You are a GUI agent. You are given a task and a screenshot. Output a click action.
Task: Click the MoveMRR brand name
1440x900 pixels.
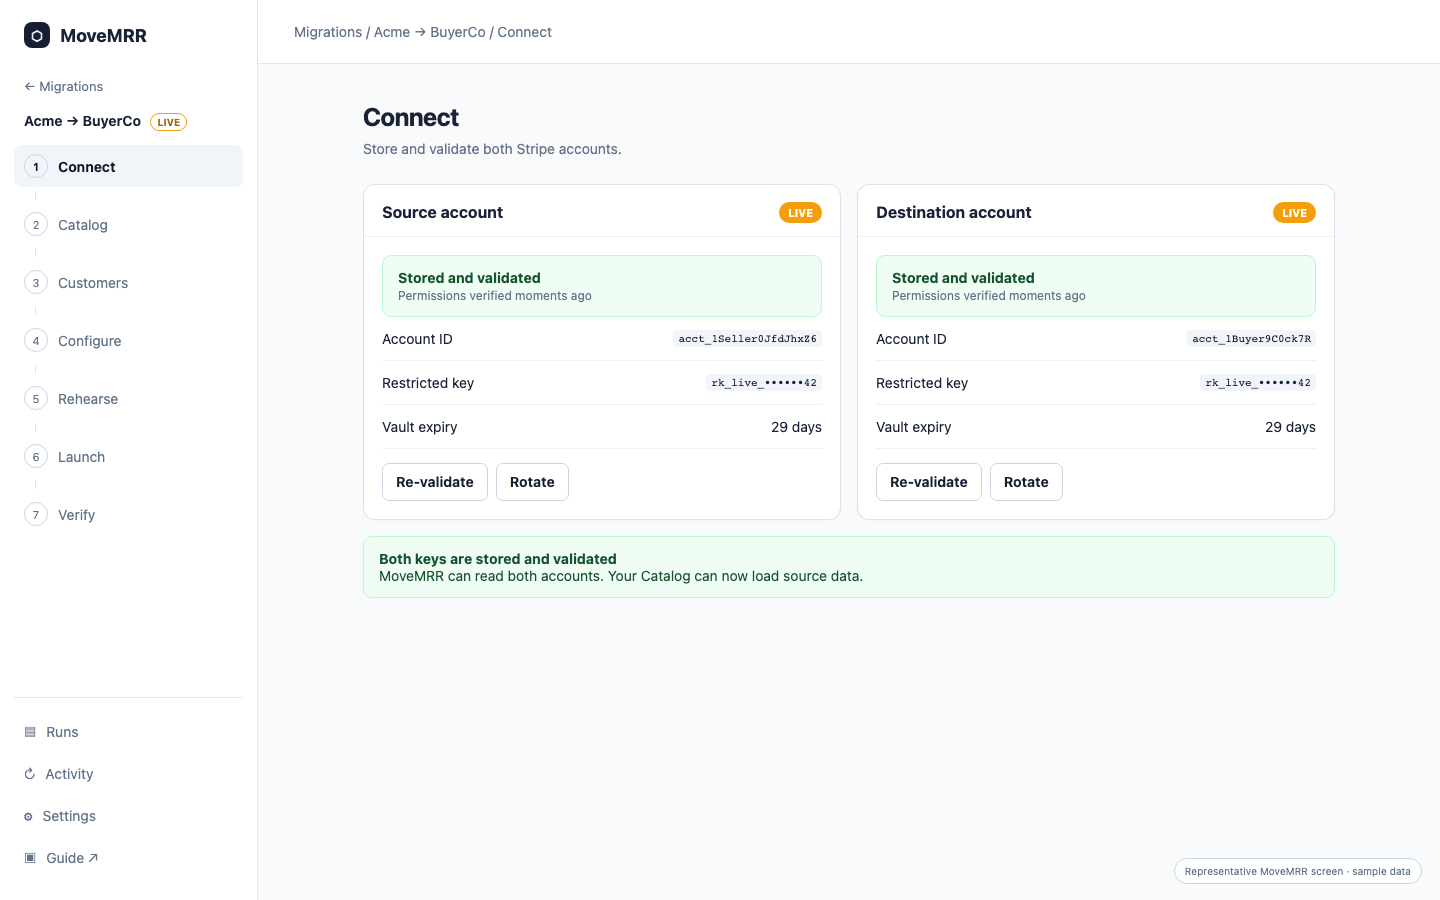click(103, 36)
